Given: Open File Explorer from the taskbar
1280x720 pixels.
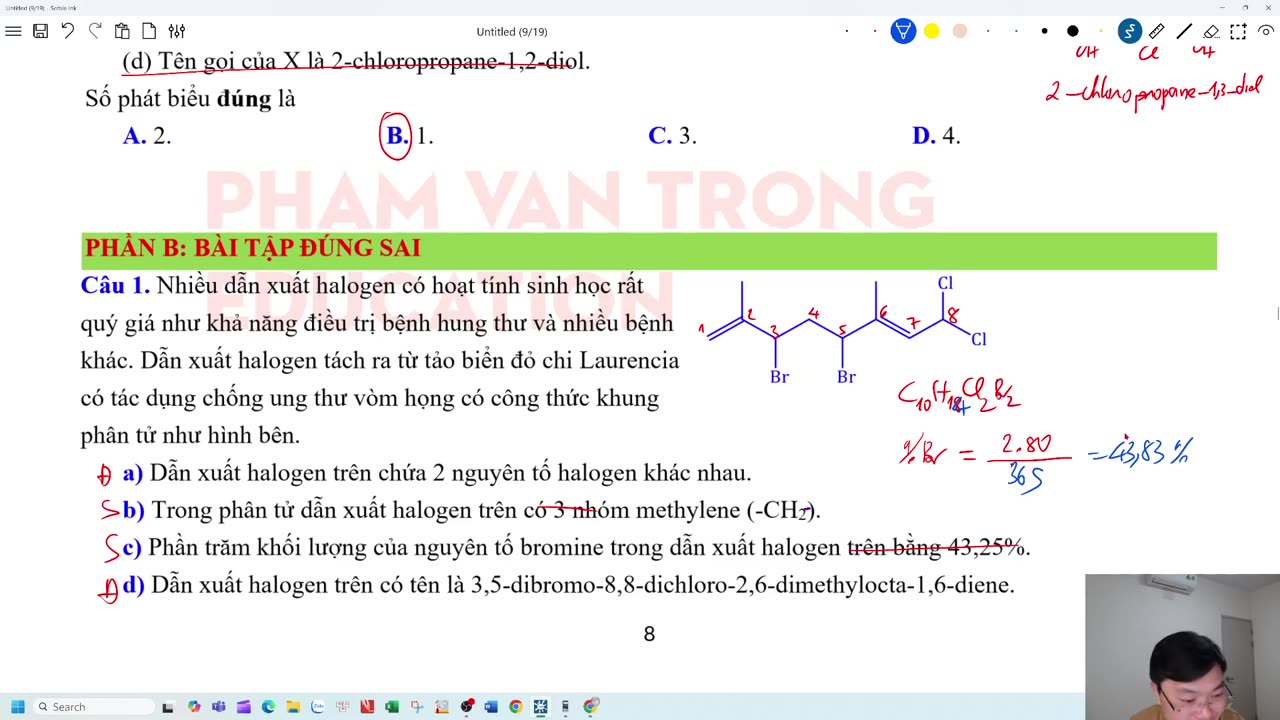Looking at the screenshot, I should [x=293, y=707].
